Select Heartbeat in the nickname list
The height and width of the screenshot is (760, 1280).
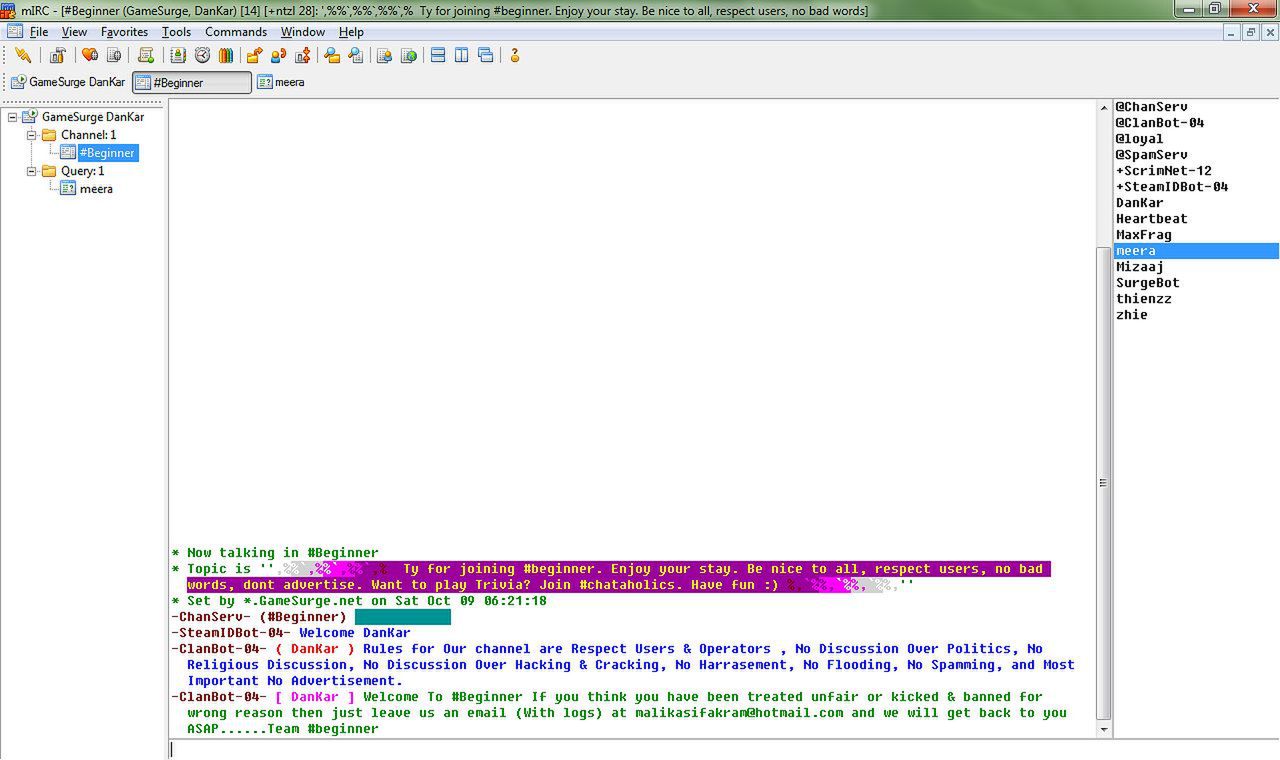[1151, 219]
